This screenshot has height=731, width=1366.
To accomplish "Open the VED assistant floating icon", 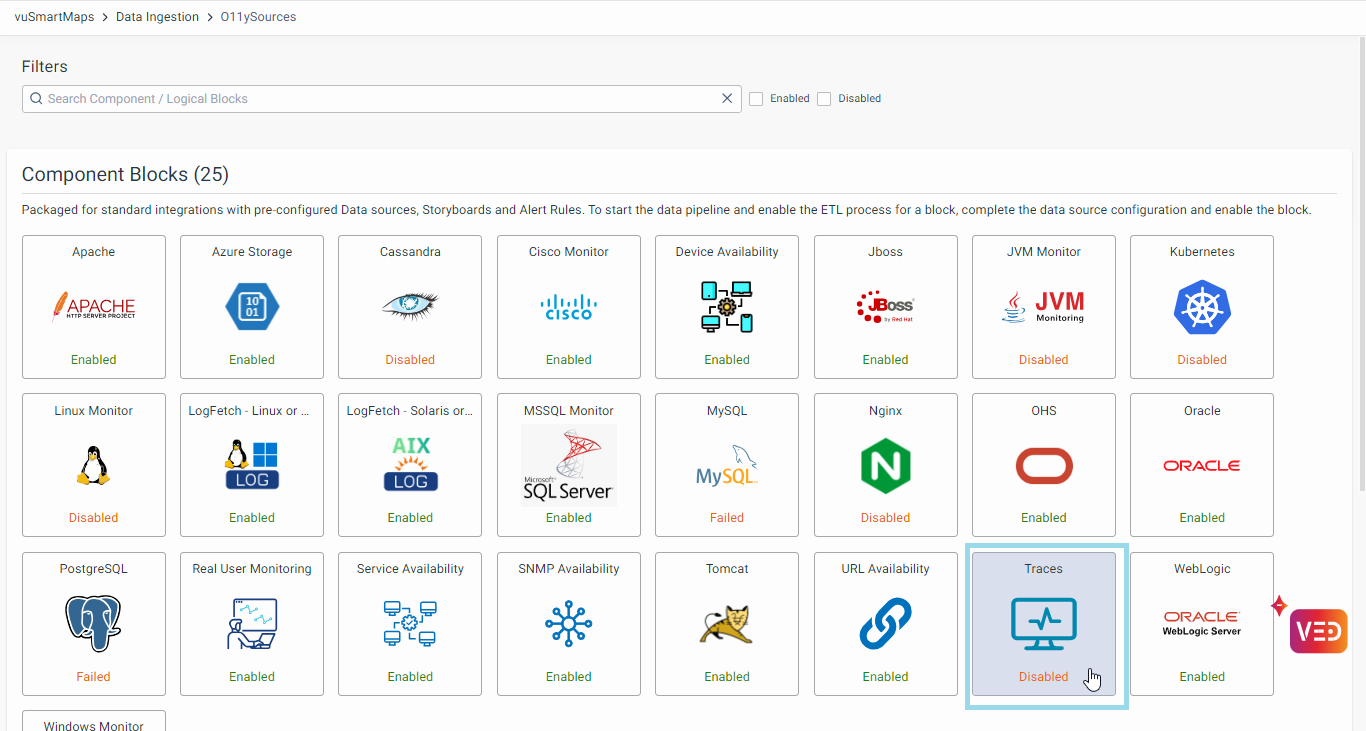I will coord(1318,631).
